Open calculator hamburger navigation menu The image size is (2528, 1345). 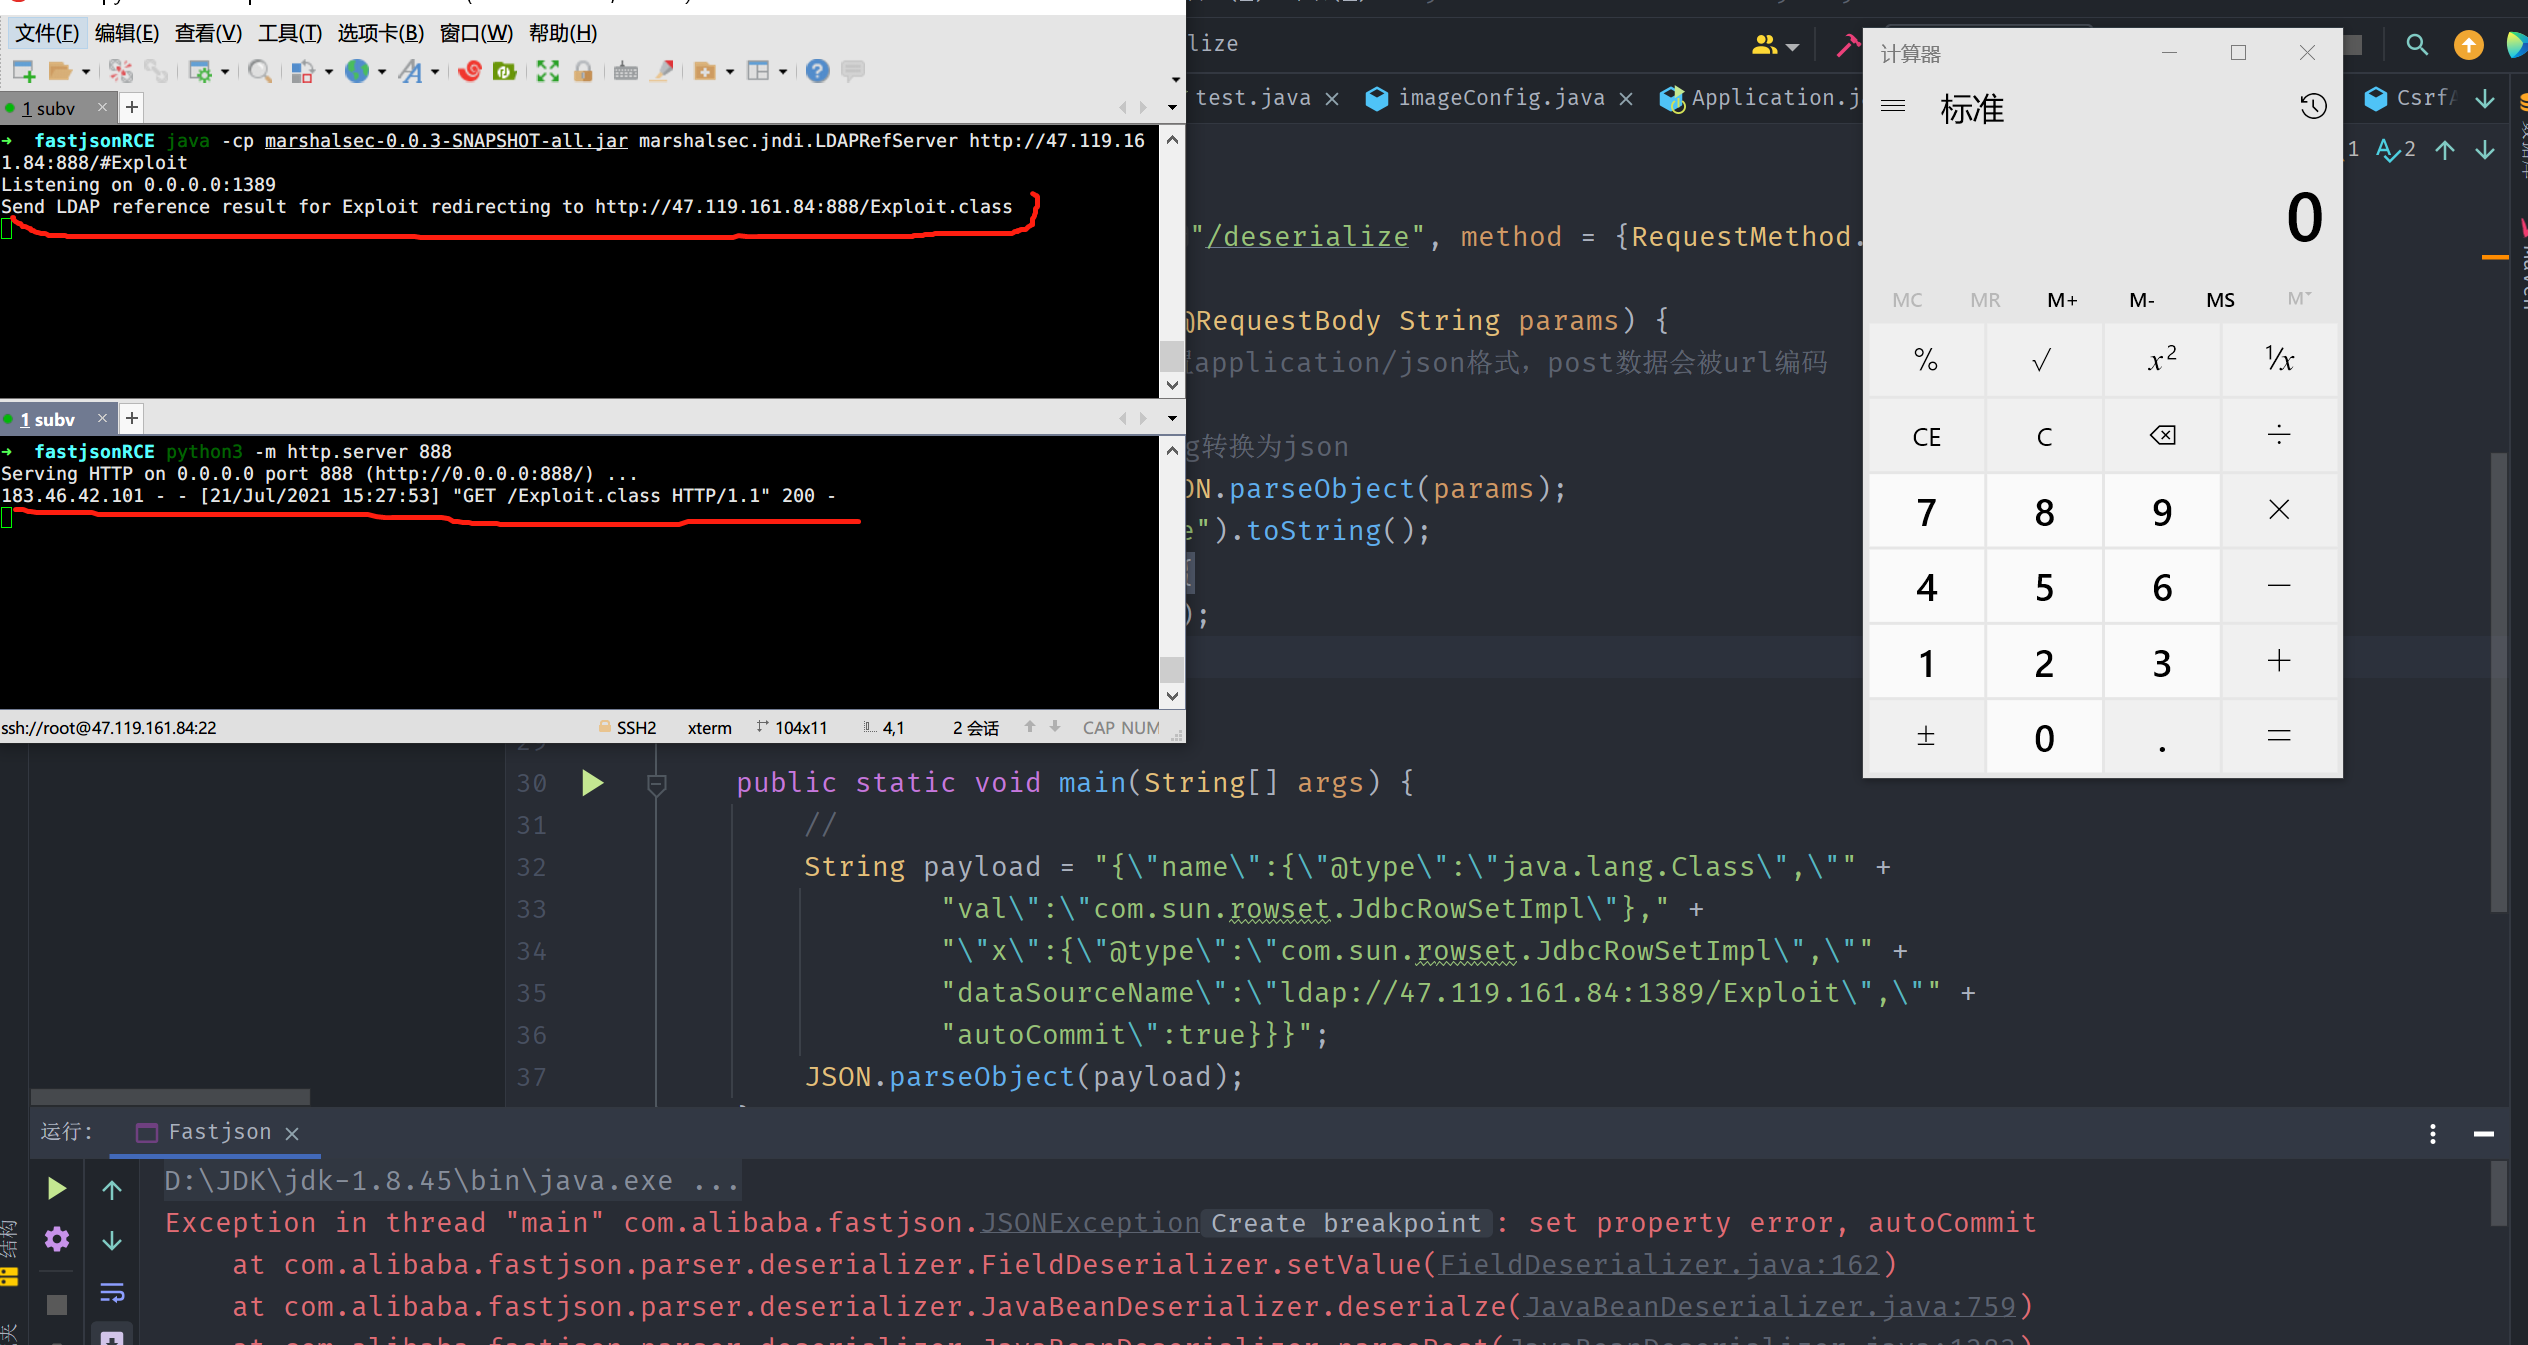click(1893, 106)
